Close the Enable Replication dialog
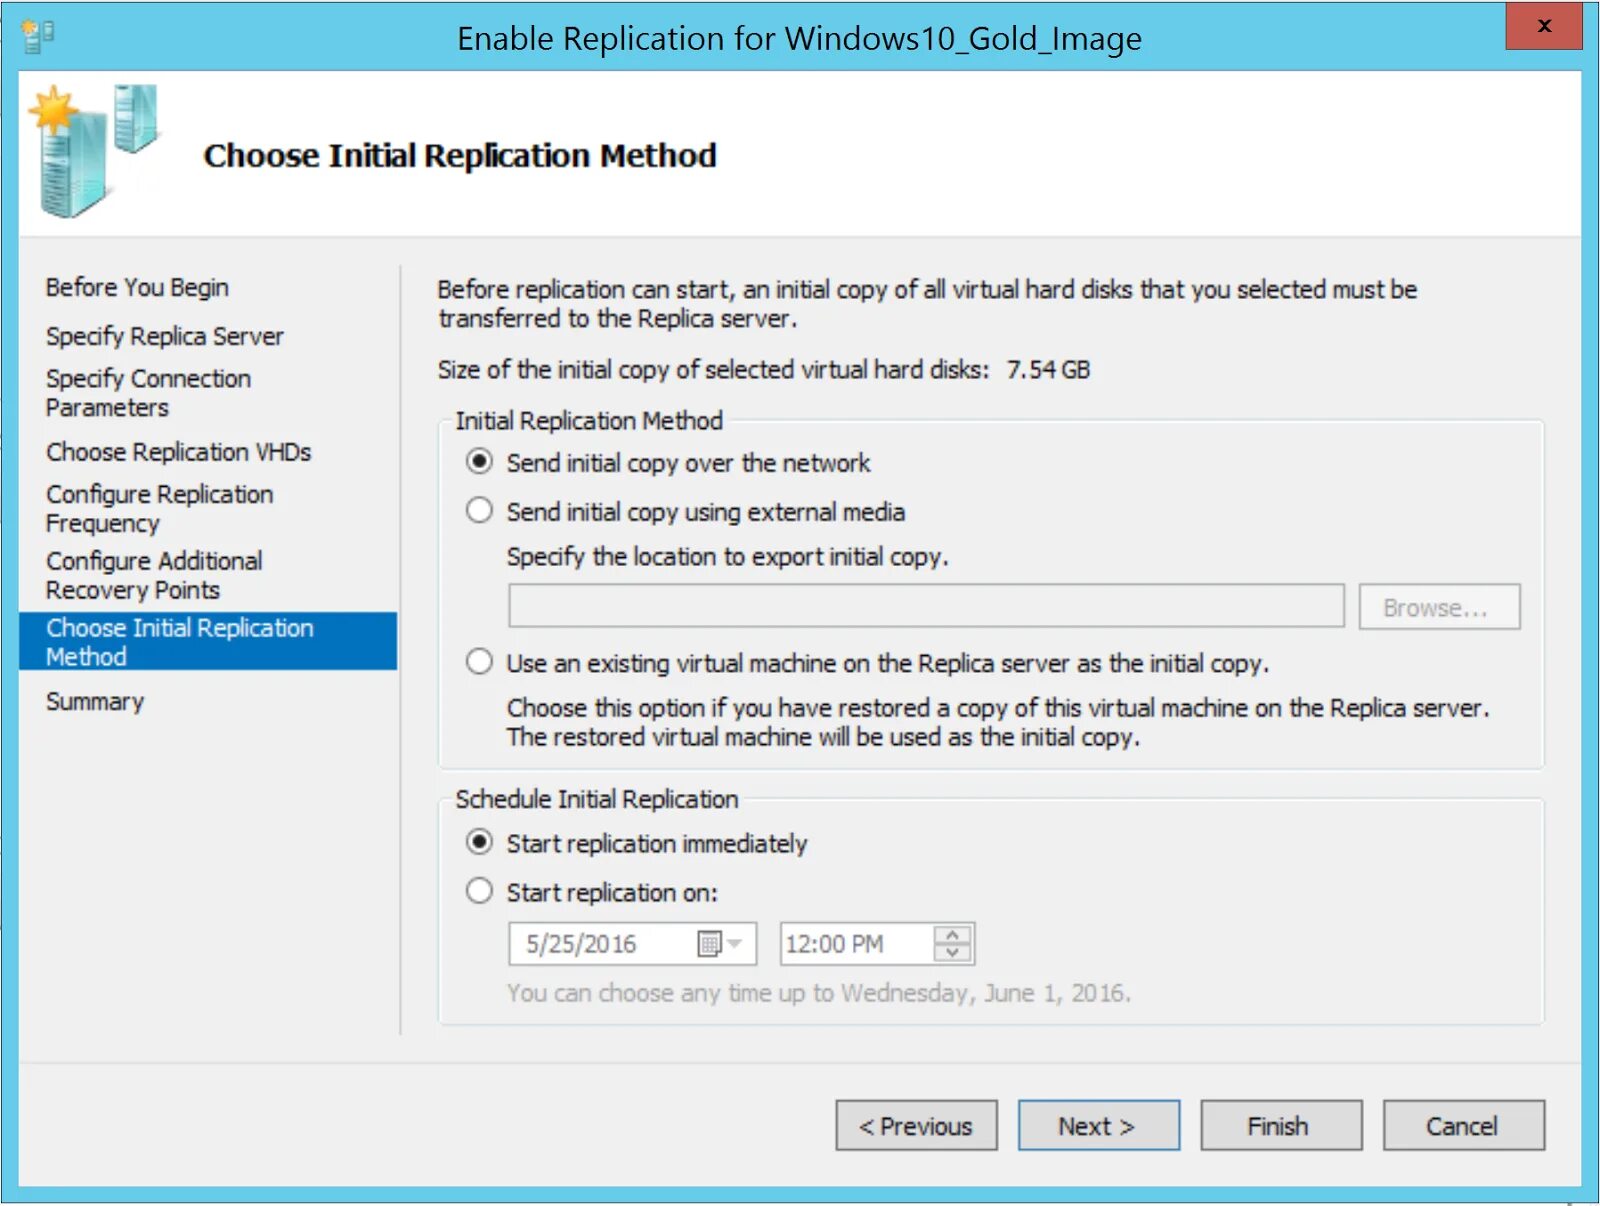The width and height of the screenshot is (1600, 1206). (1543, 26)
